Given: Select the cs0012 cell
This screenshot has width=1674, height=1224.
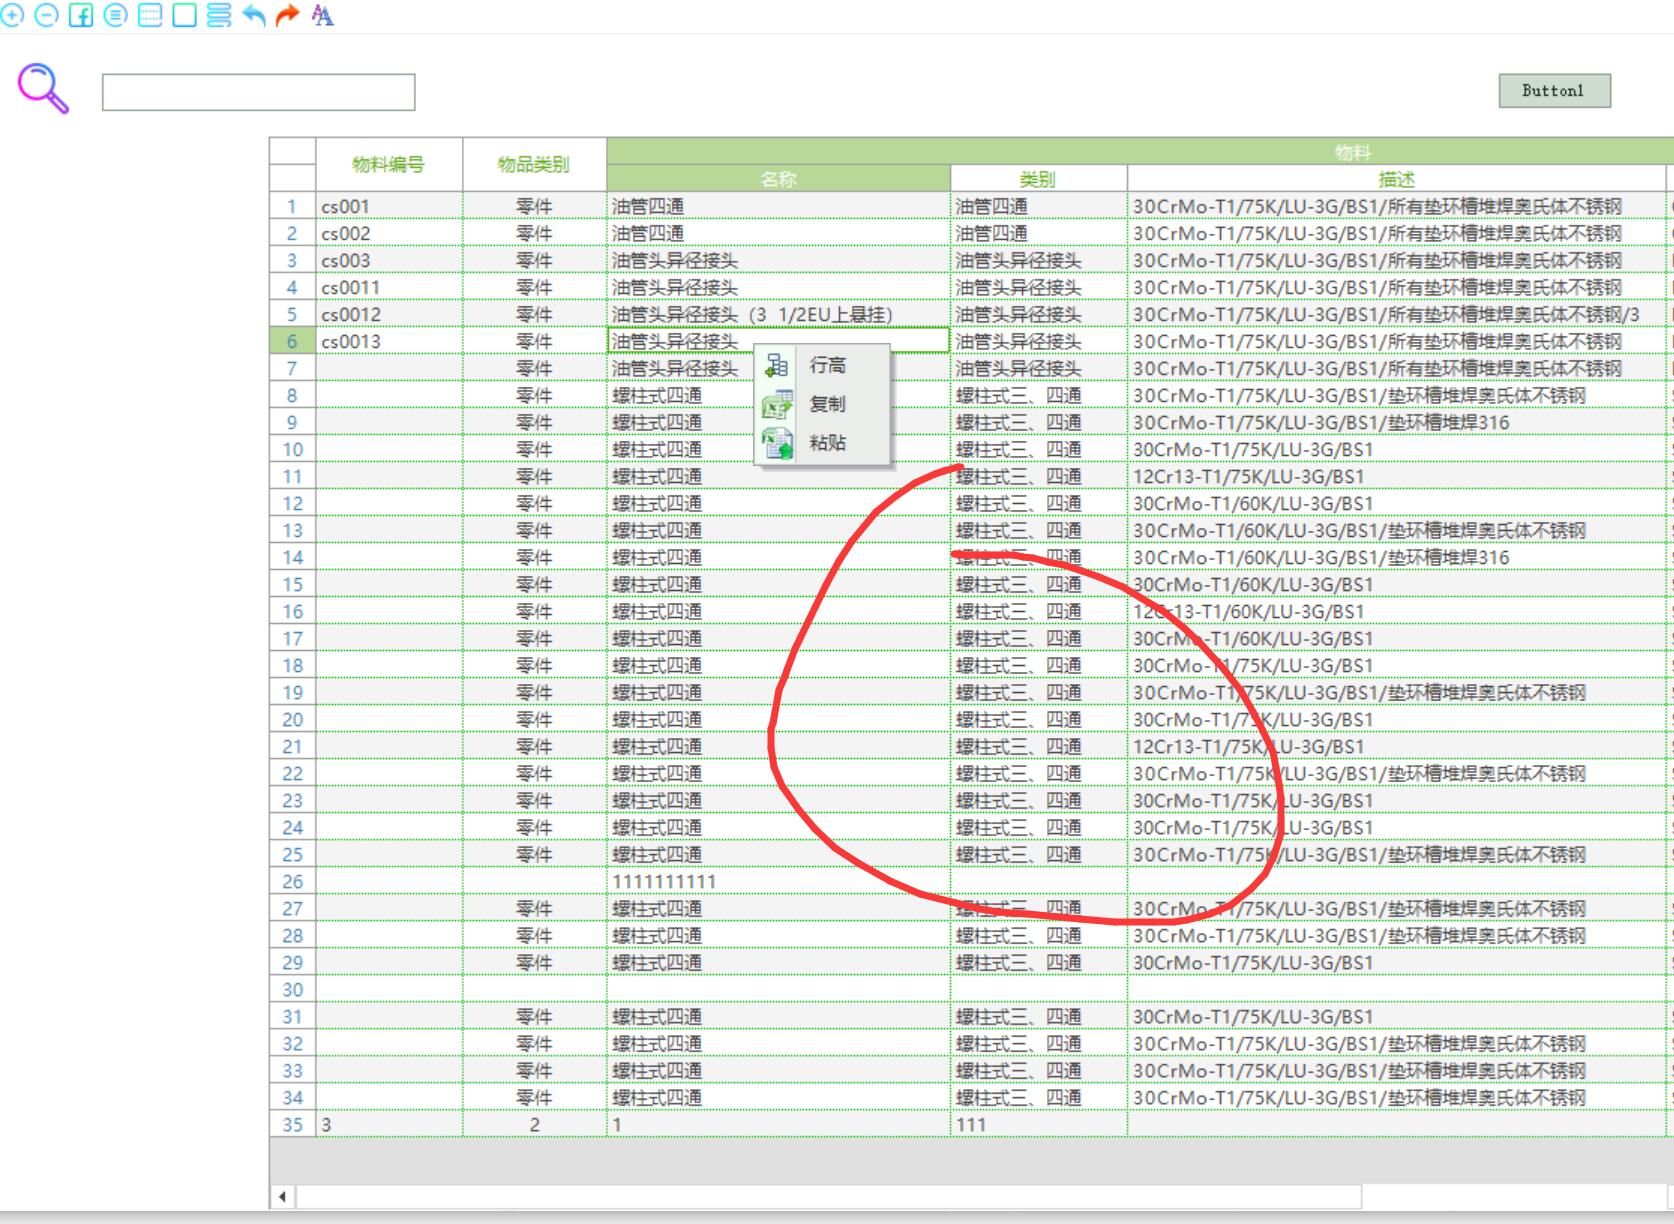Looking at the screenshot, I should coord(388,315).
